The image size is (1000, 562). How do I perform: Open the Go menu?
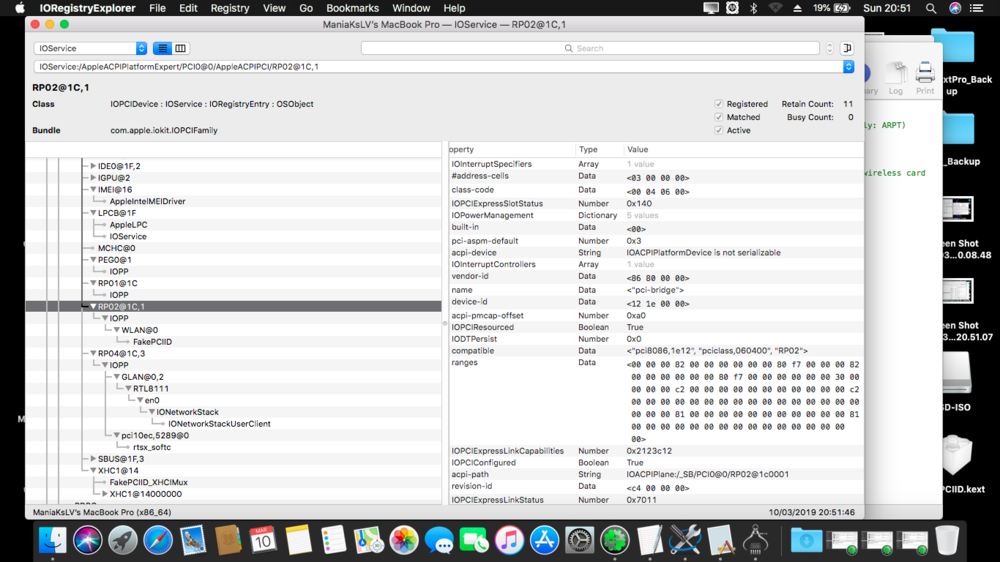[x=306, y=8]
